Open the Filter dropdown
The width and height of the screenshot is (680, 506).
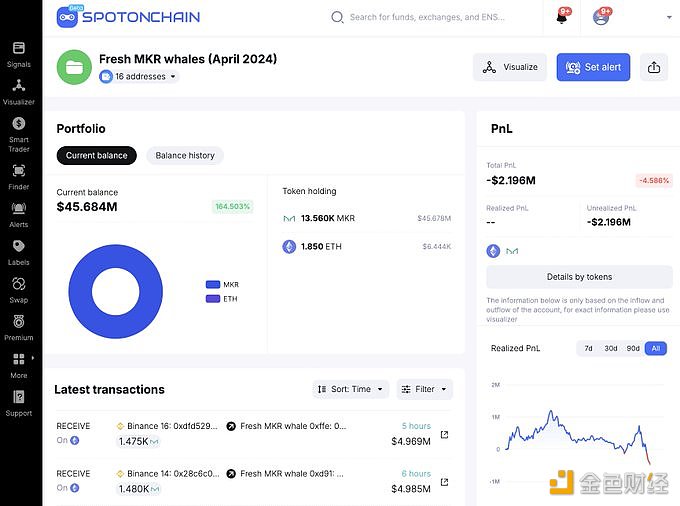tap(424, 389)
